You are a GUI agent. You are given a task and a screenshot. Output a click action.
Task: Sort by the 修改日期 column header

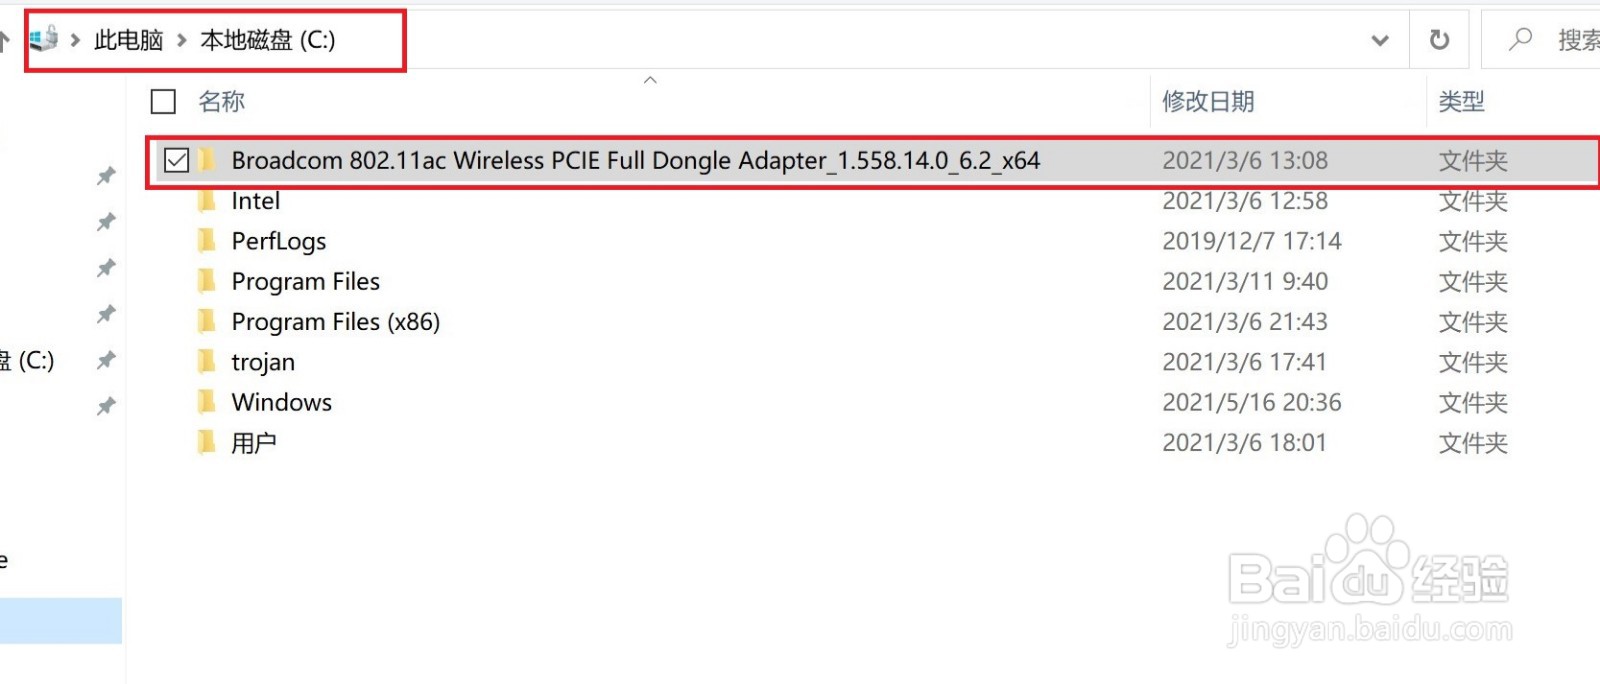click(x=1208, y=101)
